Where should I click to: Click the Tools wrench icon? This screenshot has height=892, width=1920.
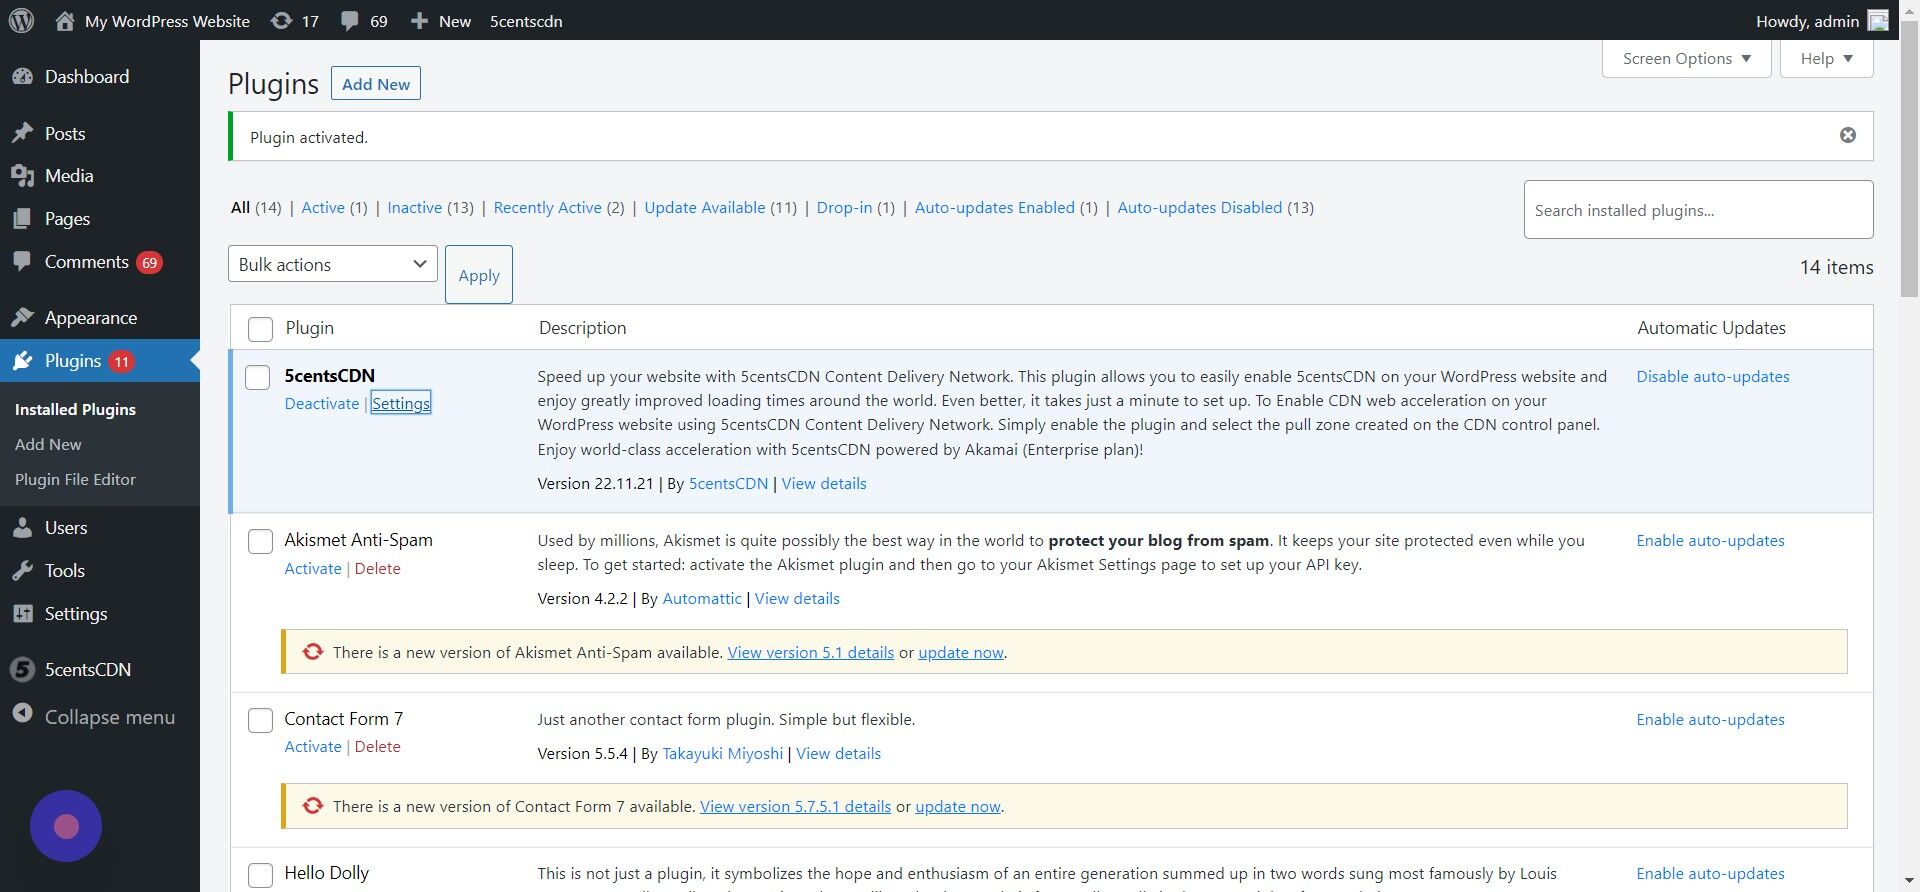point(23,571)
